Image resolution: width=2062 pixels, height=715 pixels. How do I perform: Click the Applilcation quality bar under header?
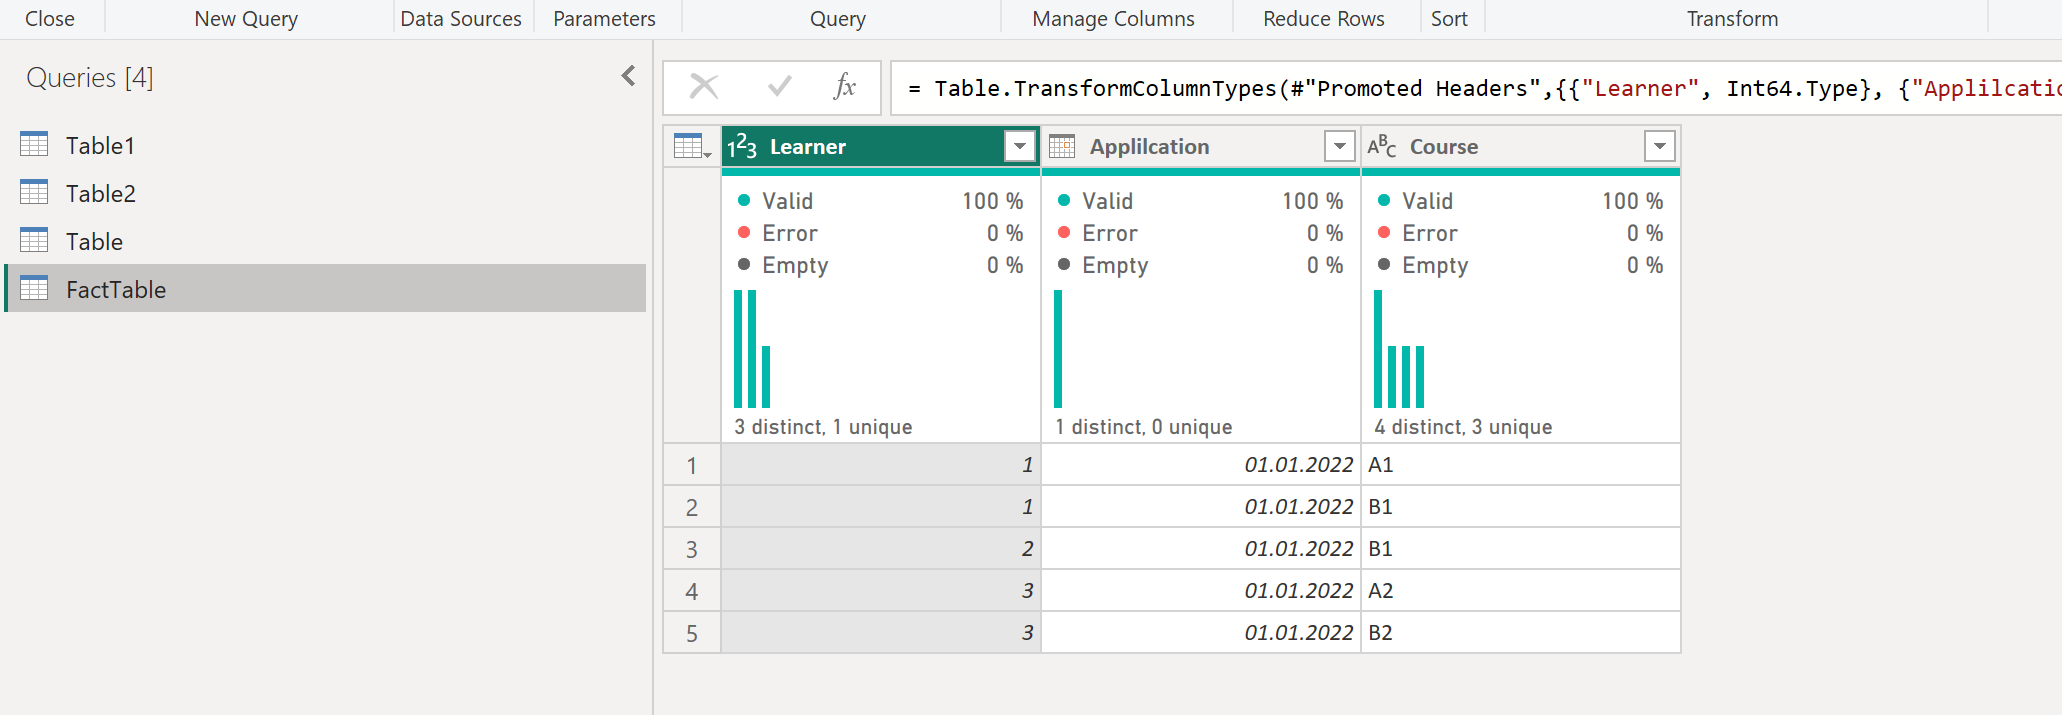point(1200,172)
